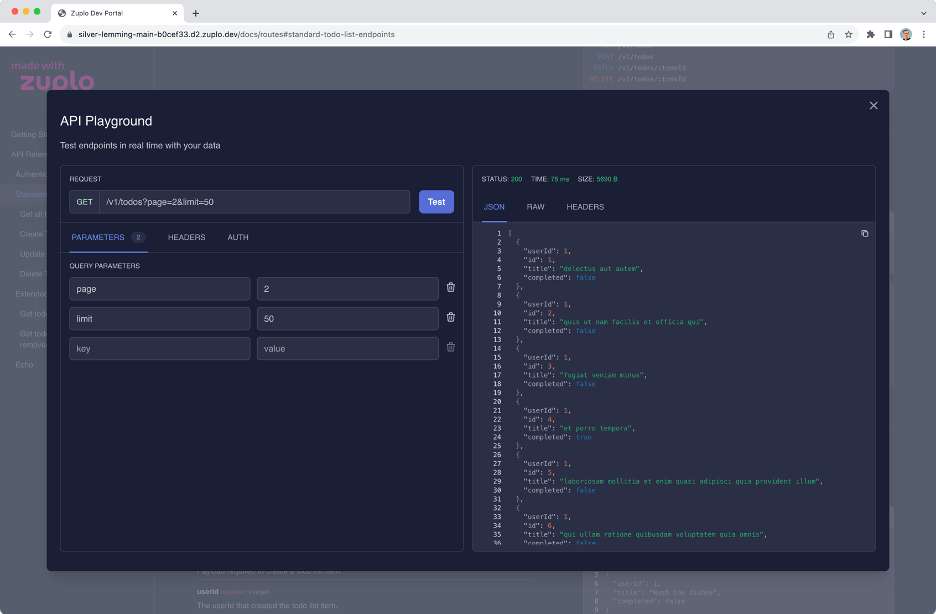Edit the page parameter key field

click(x=159, y=289)
